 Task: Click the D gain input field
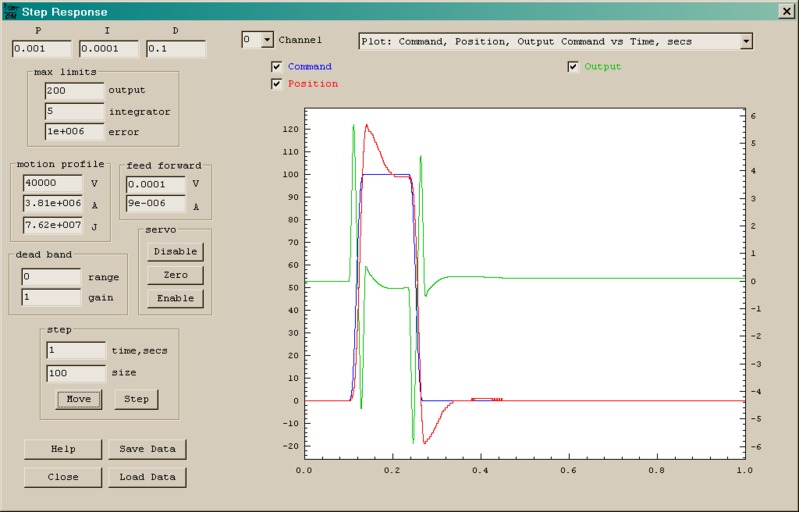(x=175, y=49)
